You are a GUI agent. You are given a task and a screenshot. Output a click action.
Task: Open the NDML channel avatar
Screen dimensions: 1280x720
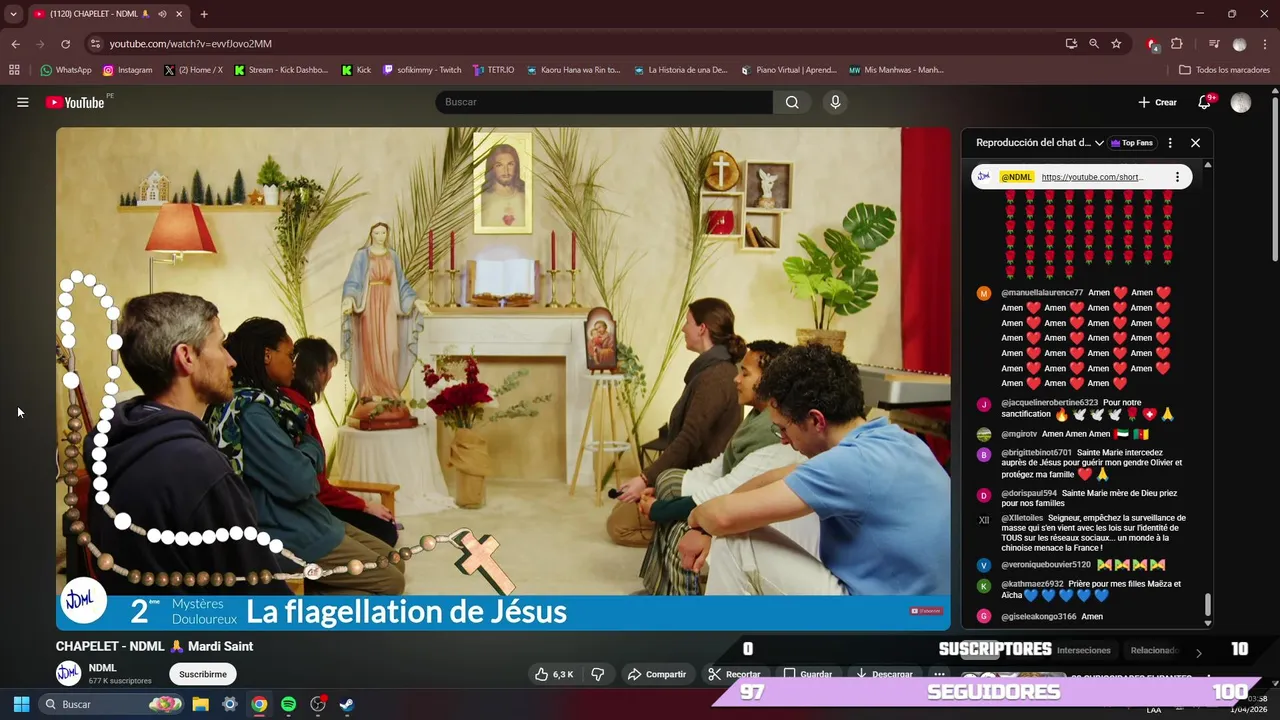(x=68, y=673)
